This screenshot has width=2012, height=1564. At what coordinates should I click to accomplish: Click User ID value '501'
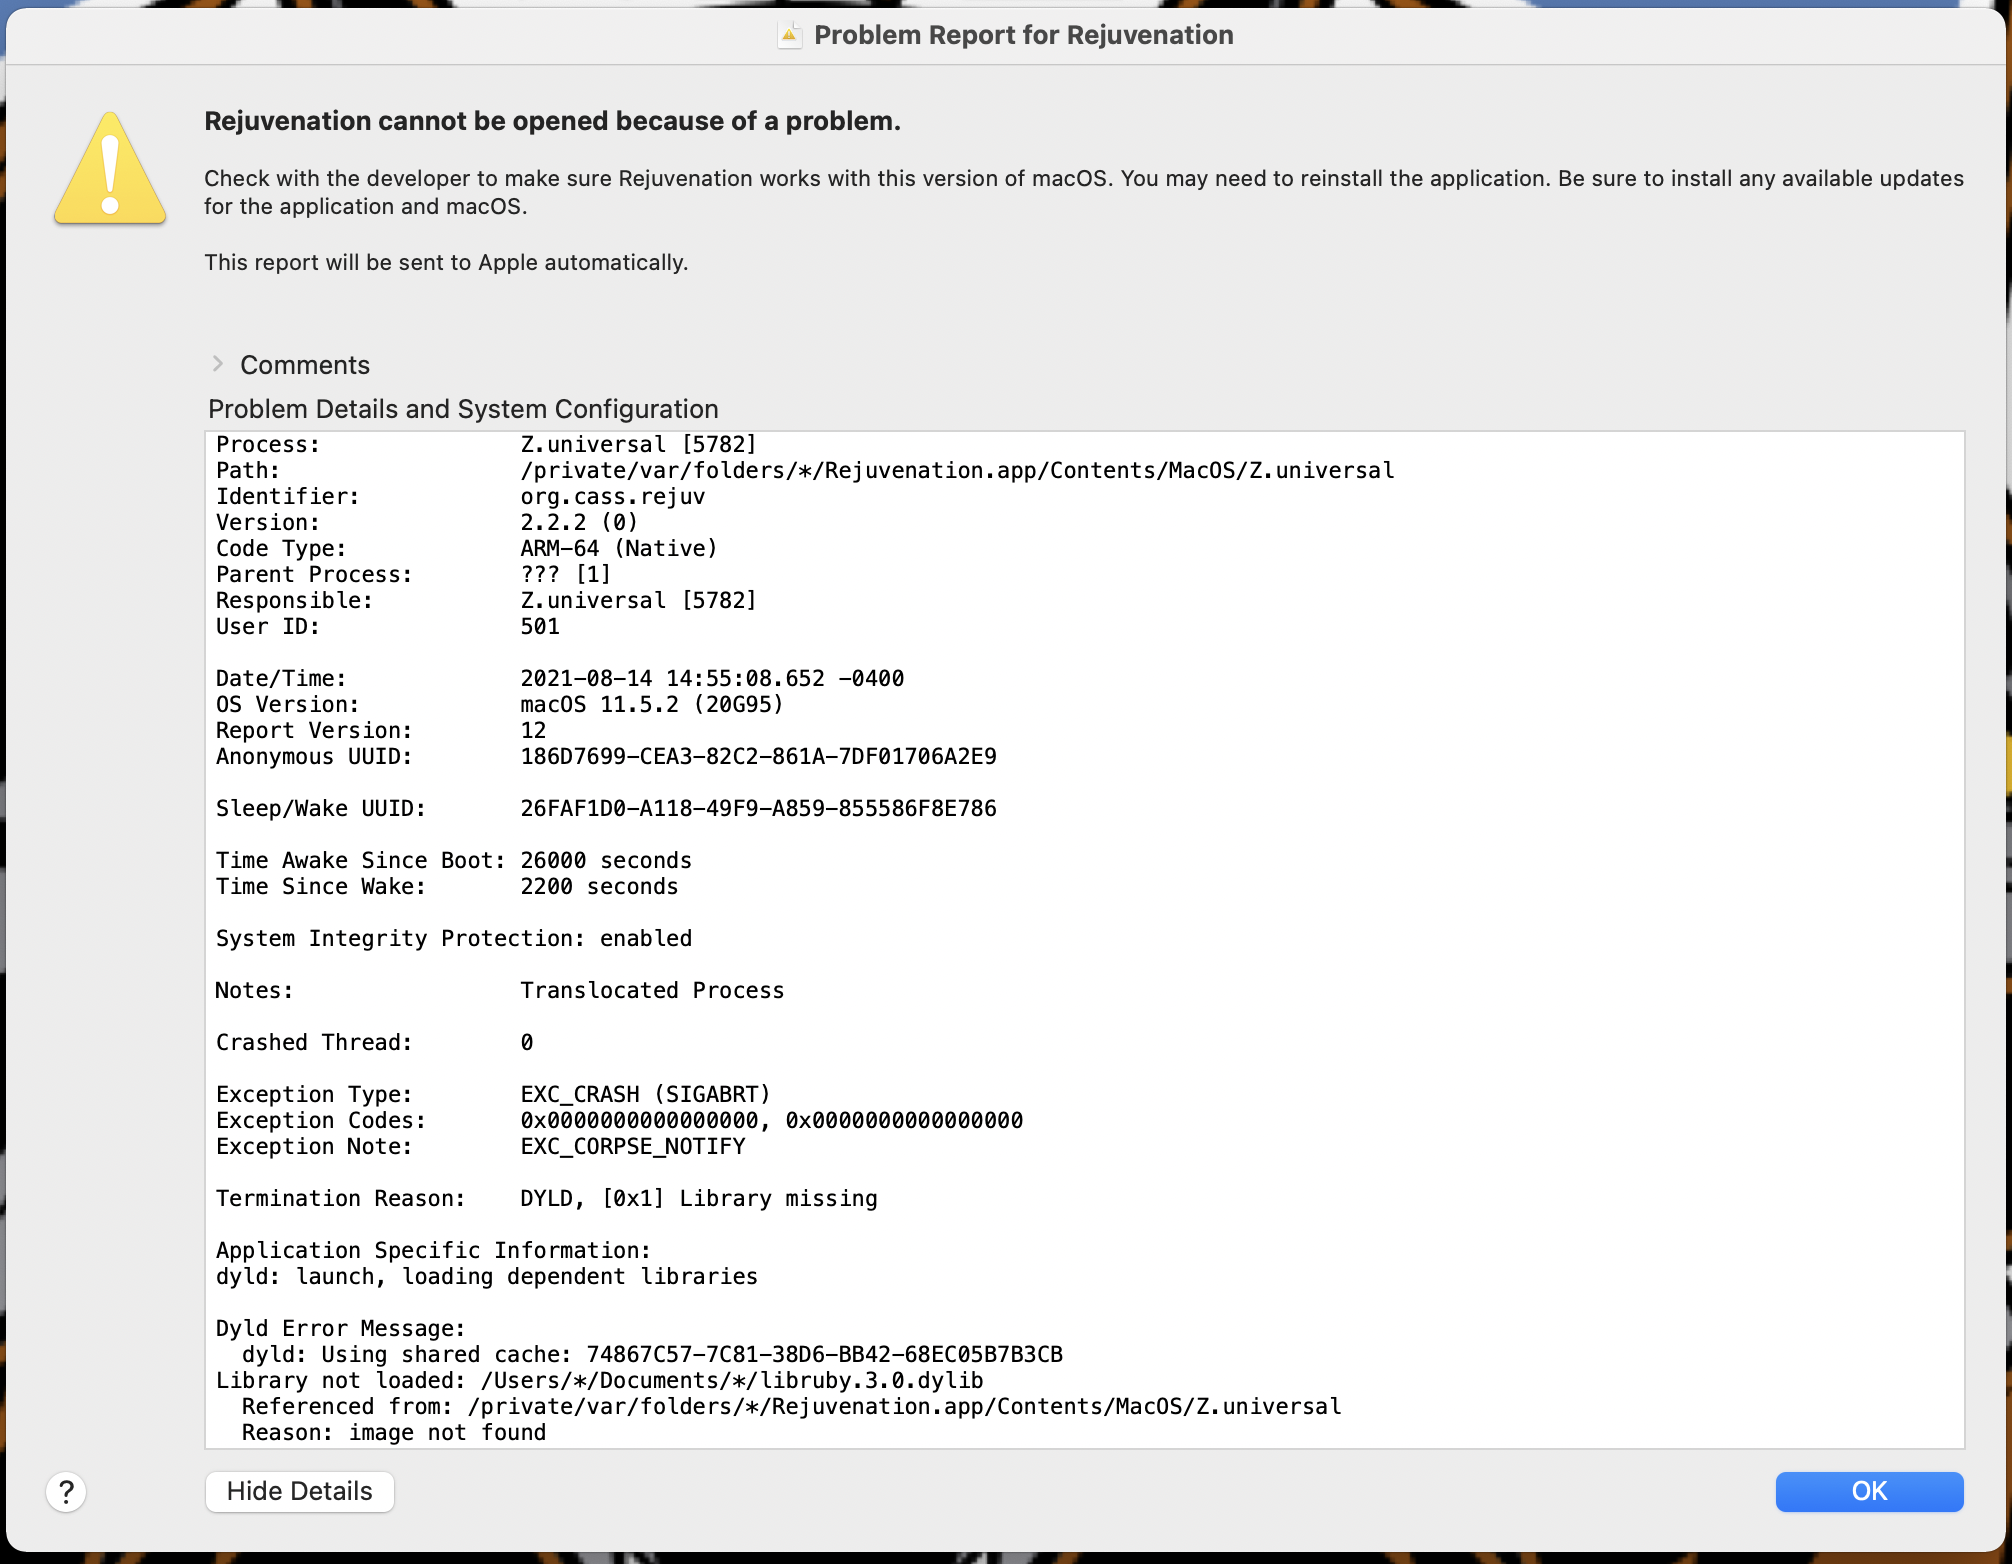[x=540, y=626]
